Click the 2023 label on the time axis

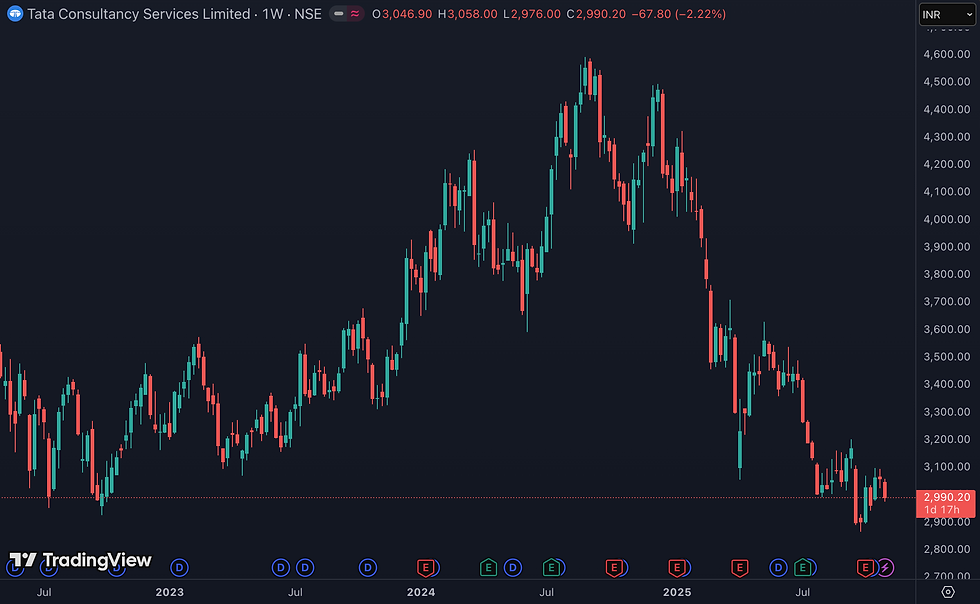(169, 592)
